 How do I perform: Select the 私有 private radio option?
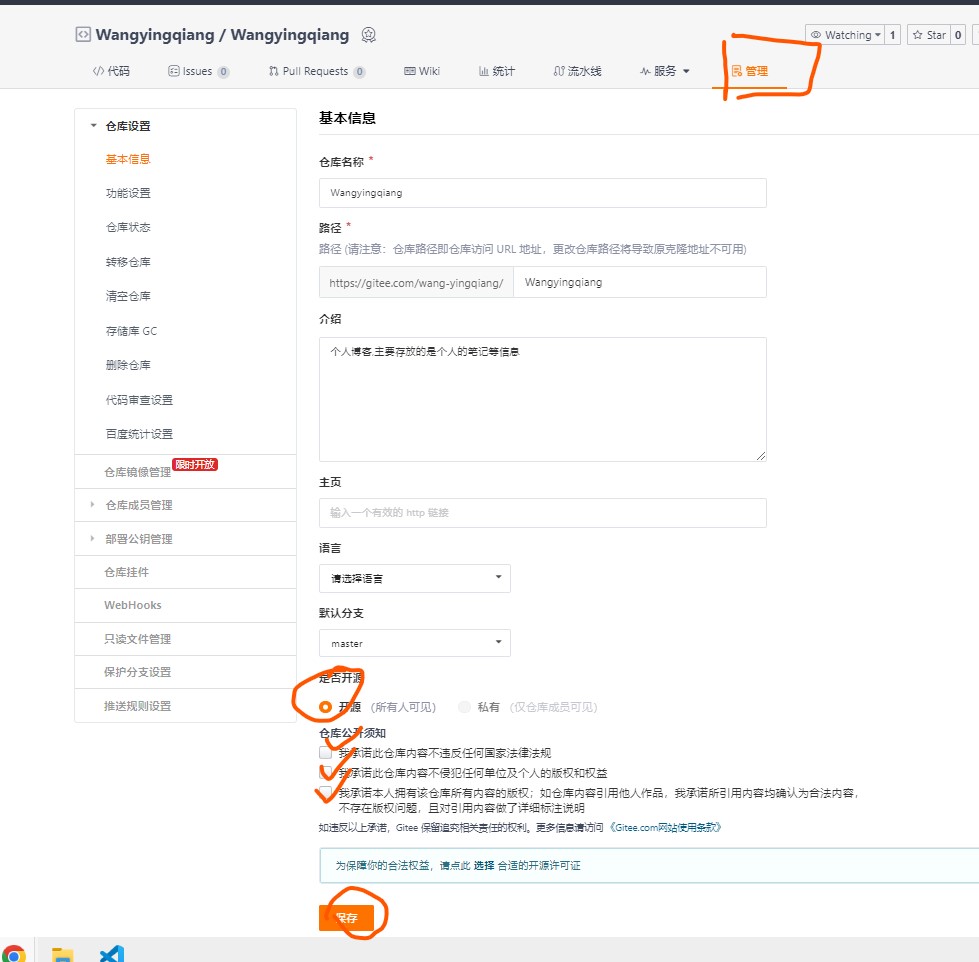(x=464, y=707)
